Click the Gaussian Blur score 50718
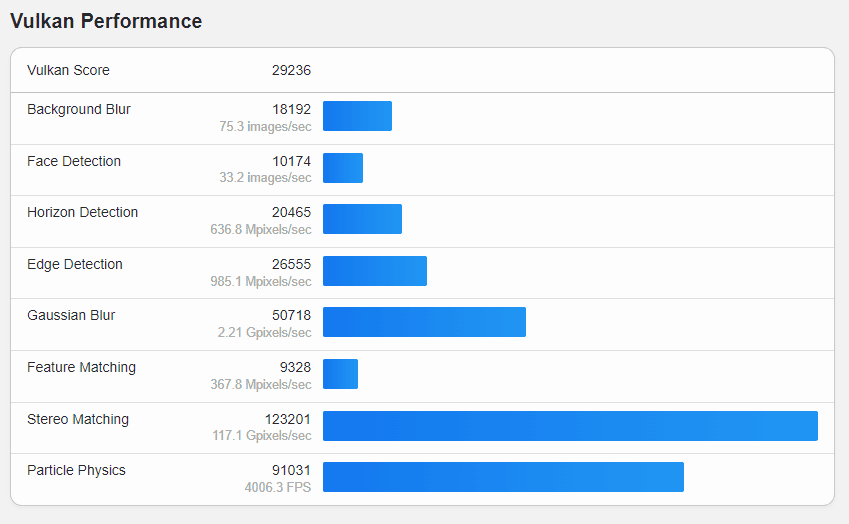849x524 pixels. (x=291, y=315)
